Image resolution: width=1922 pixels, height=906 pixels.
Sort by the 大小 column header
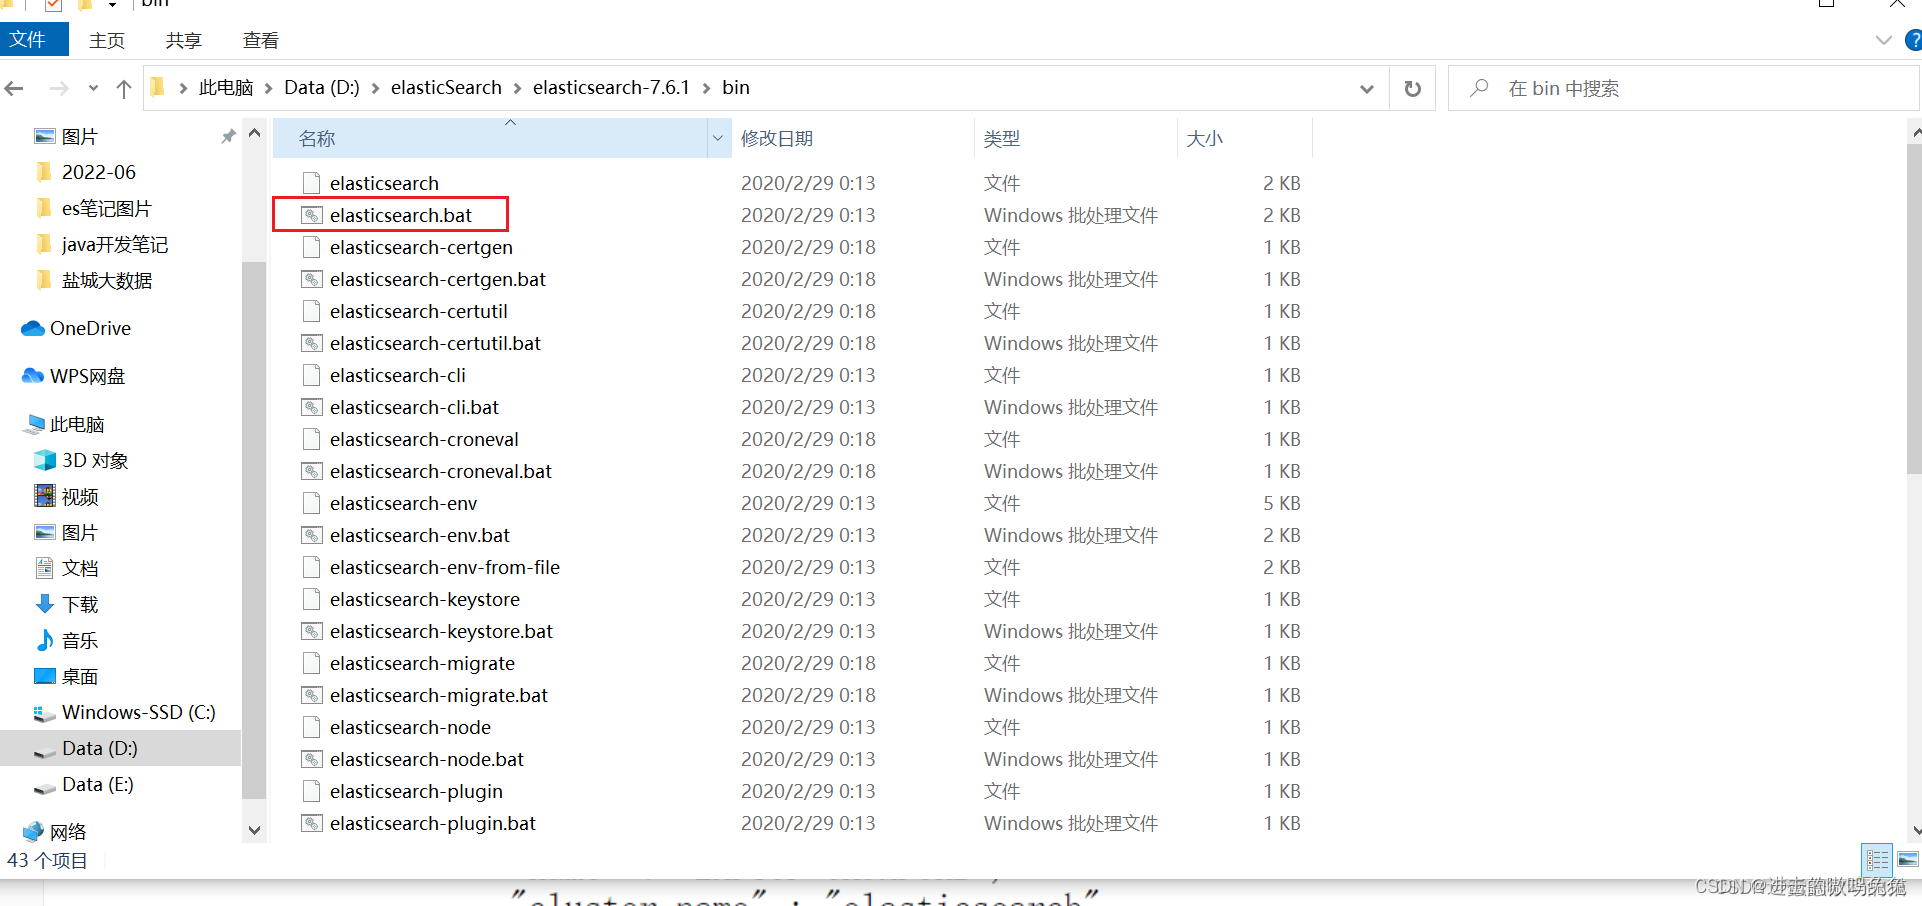pos(1245,138)
